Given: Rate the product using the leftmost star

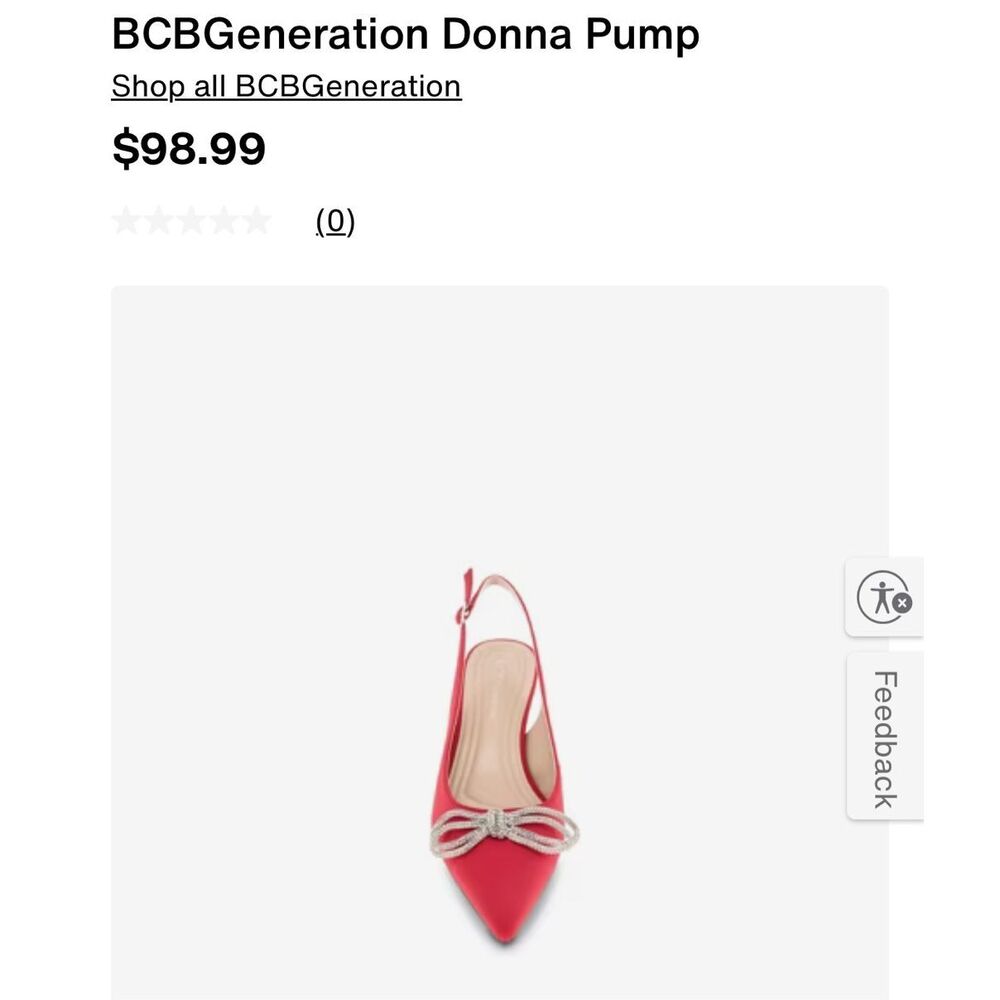Looking at the screenshot, I should tap(125, 222).
